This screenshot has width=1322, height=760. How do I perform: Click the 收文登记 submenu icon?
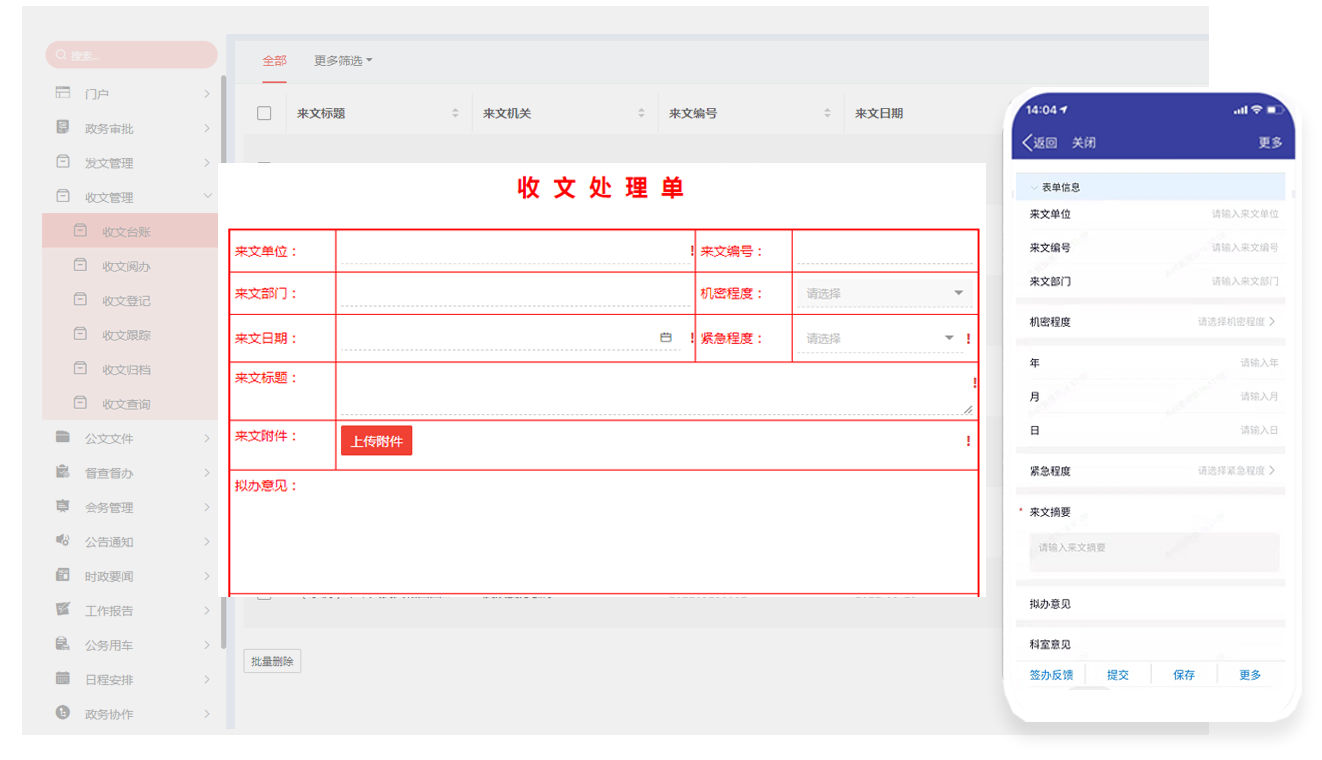pos(80,299)
